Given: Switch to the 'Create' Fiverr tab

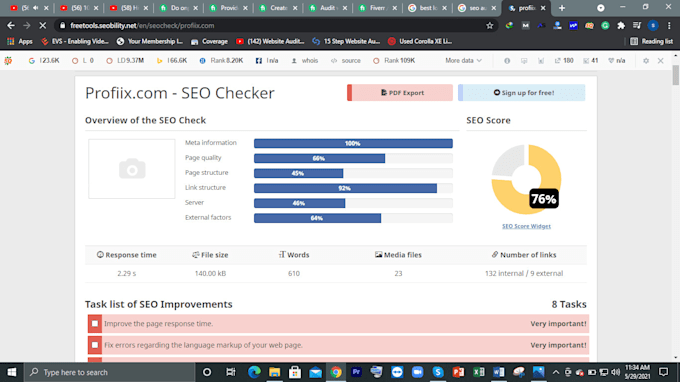Looking at the screenshot, I should [x=278, y=8].
